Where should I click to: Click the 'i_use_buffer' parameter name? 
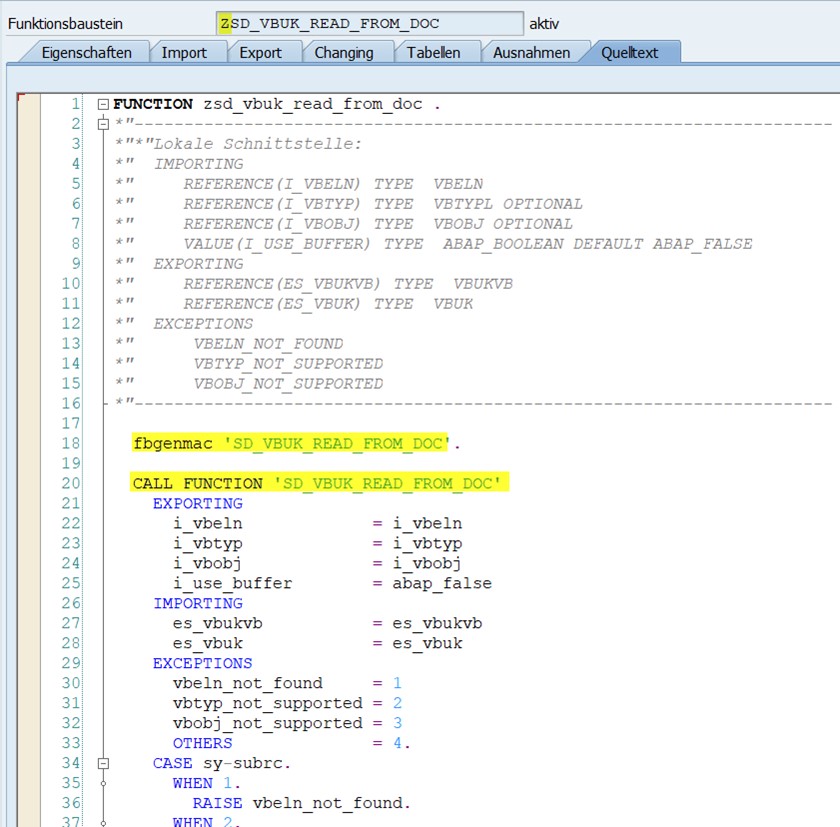(232, 583)
